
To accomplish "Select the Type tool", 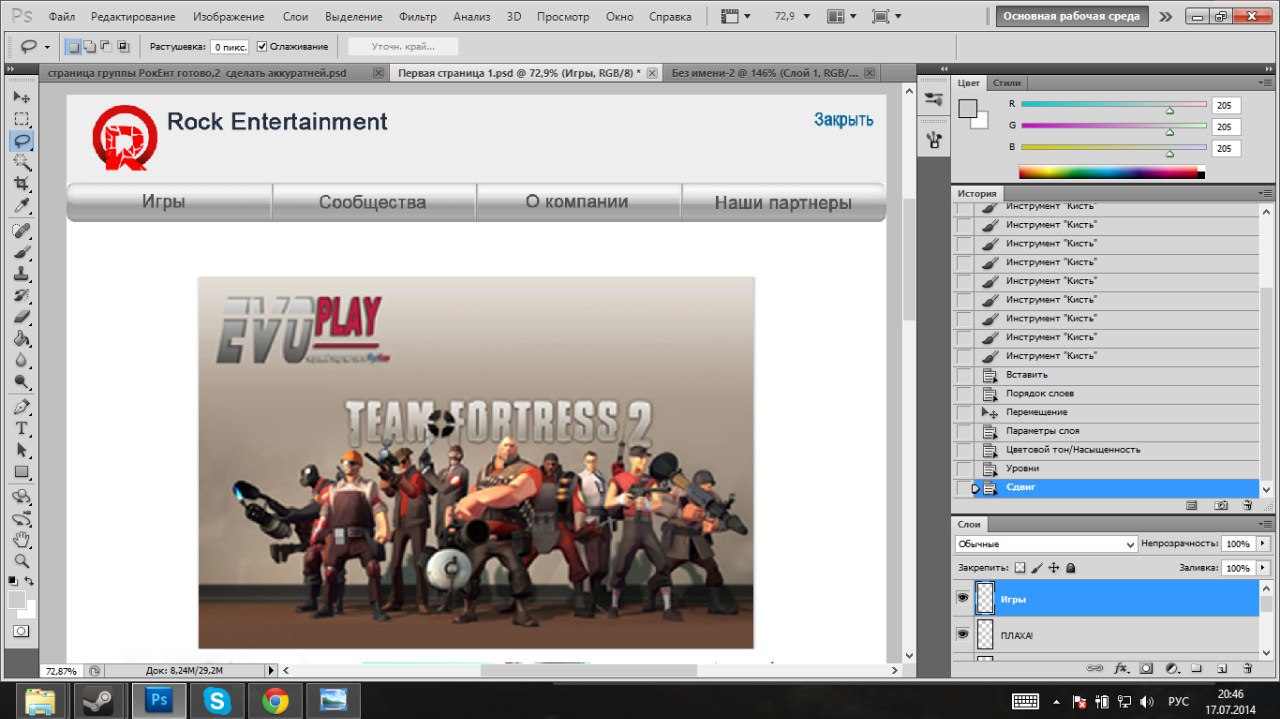I will coord(21,429).
